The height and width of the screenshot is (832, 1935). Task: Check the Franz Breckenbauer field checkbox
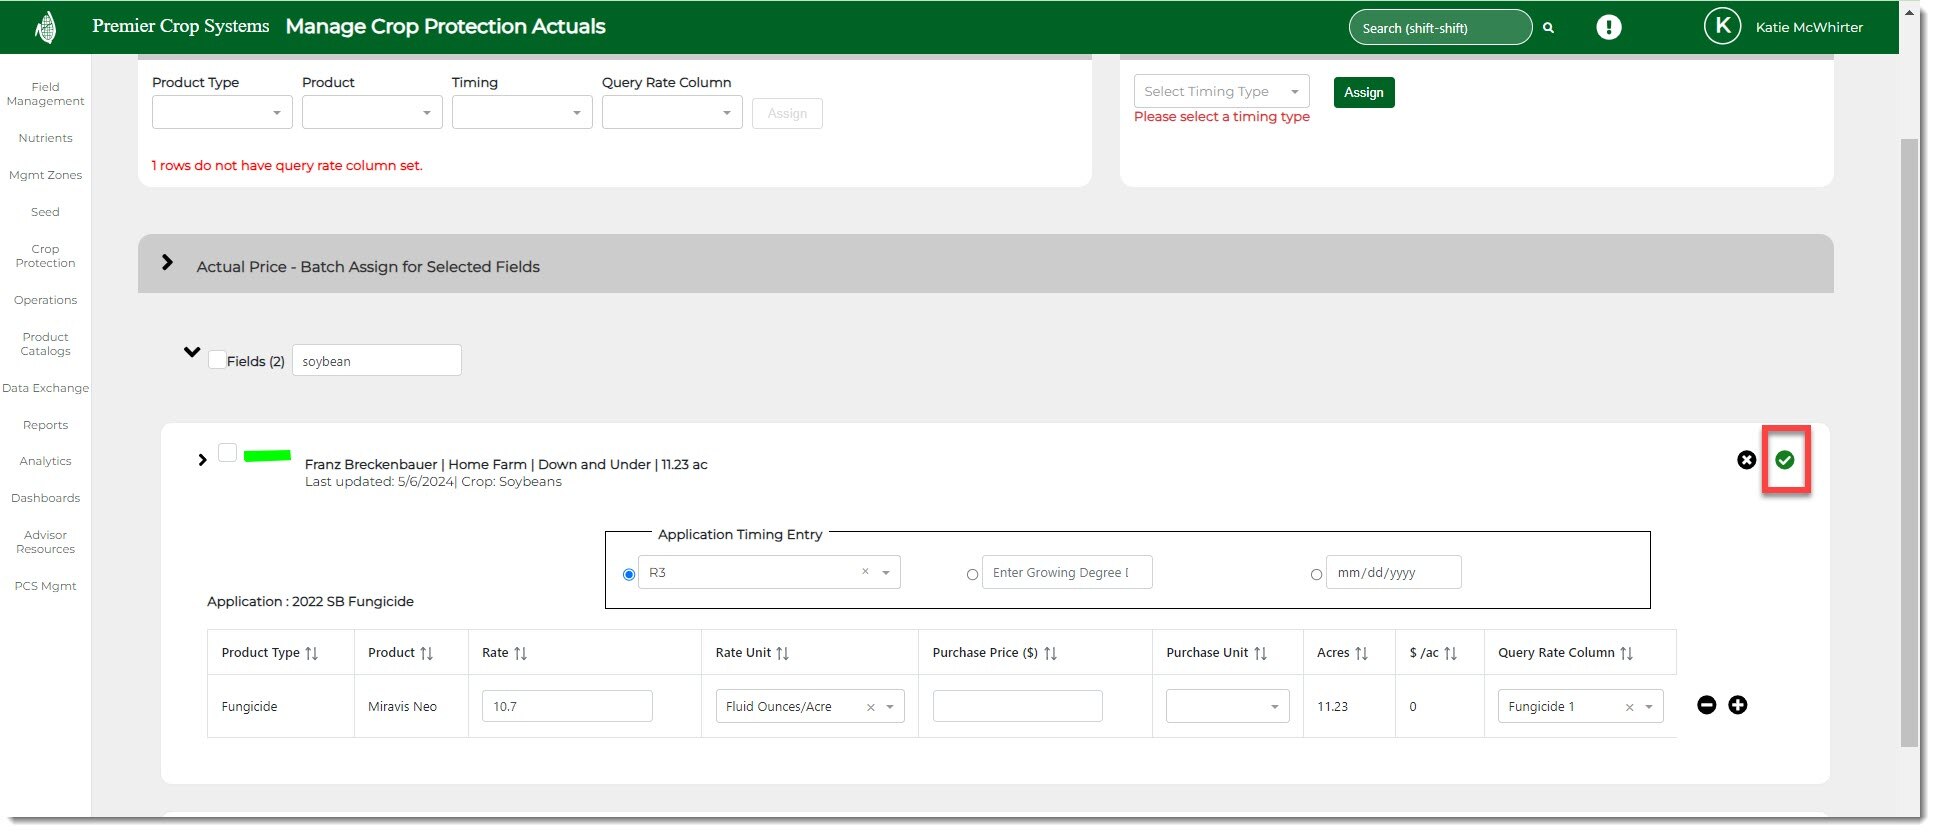click(x=228, y=453)
